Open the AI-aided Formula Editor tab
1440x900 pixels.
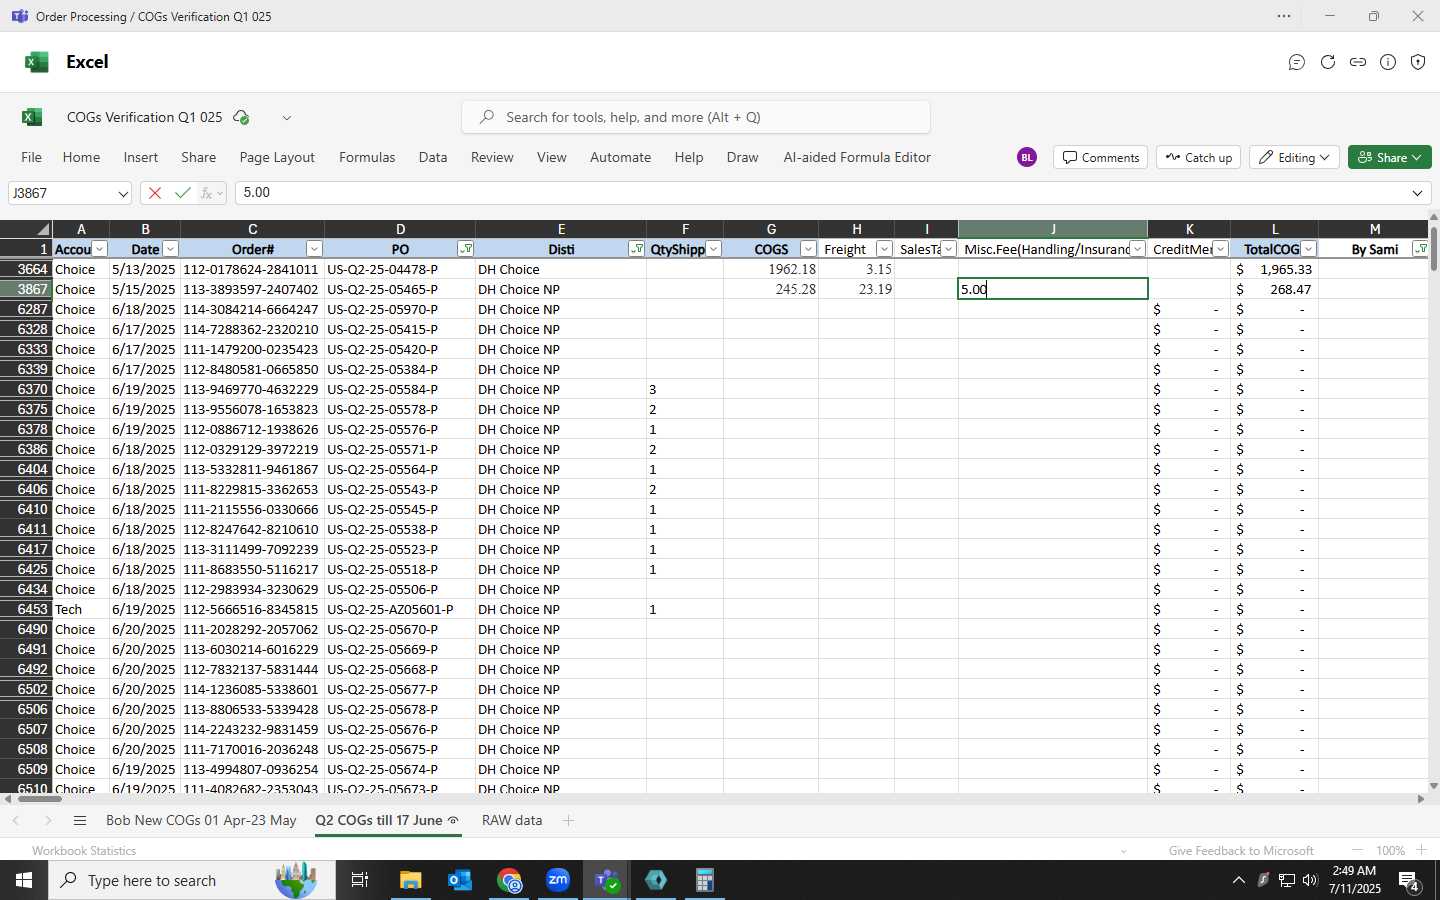[857, 157]
